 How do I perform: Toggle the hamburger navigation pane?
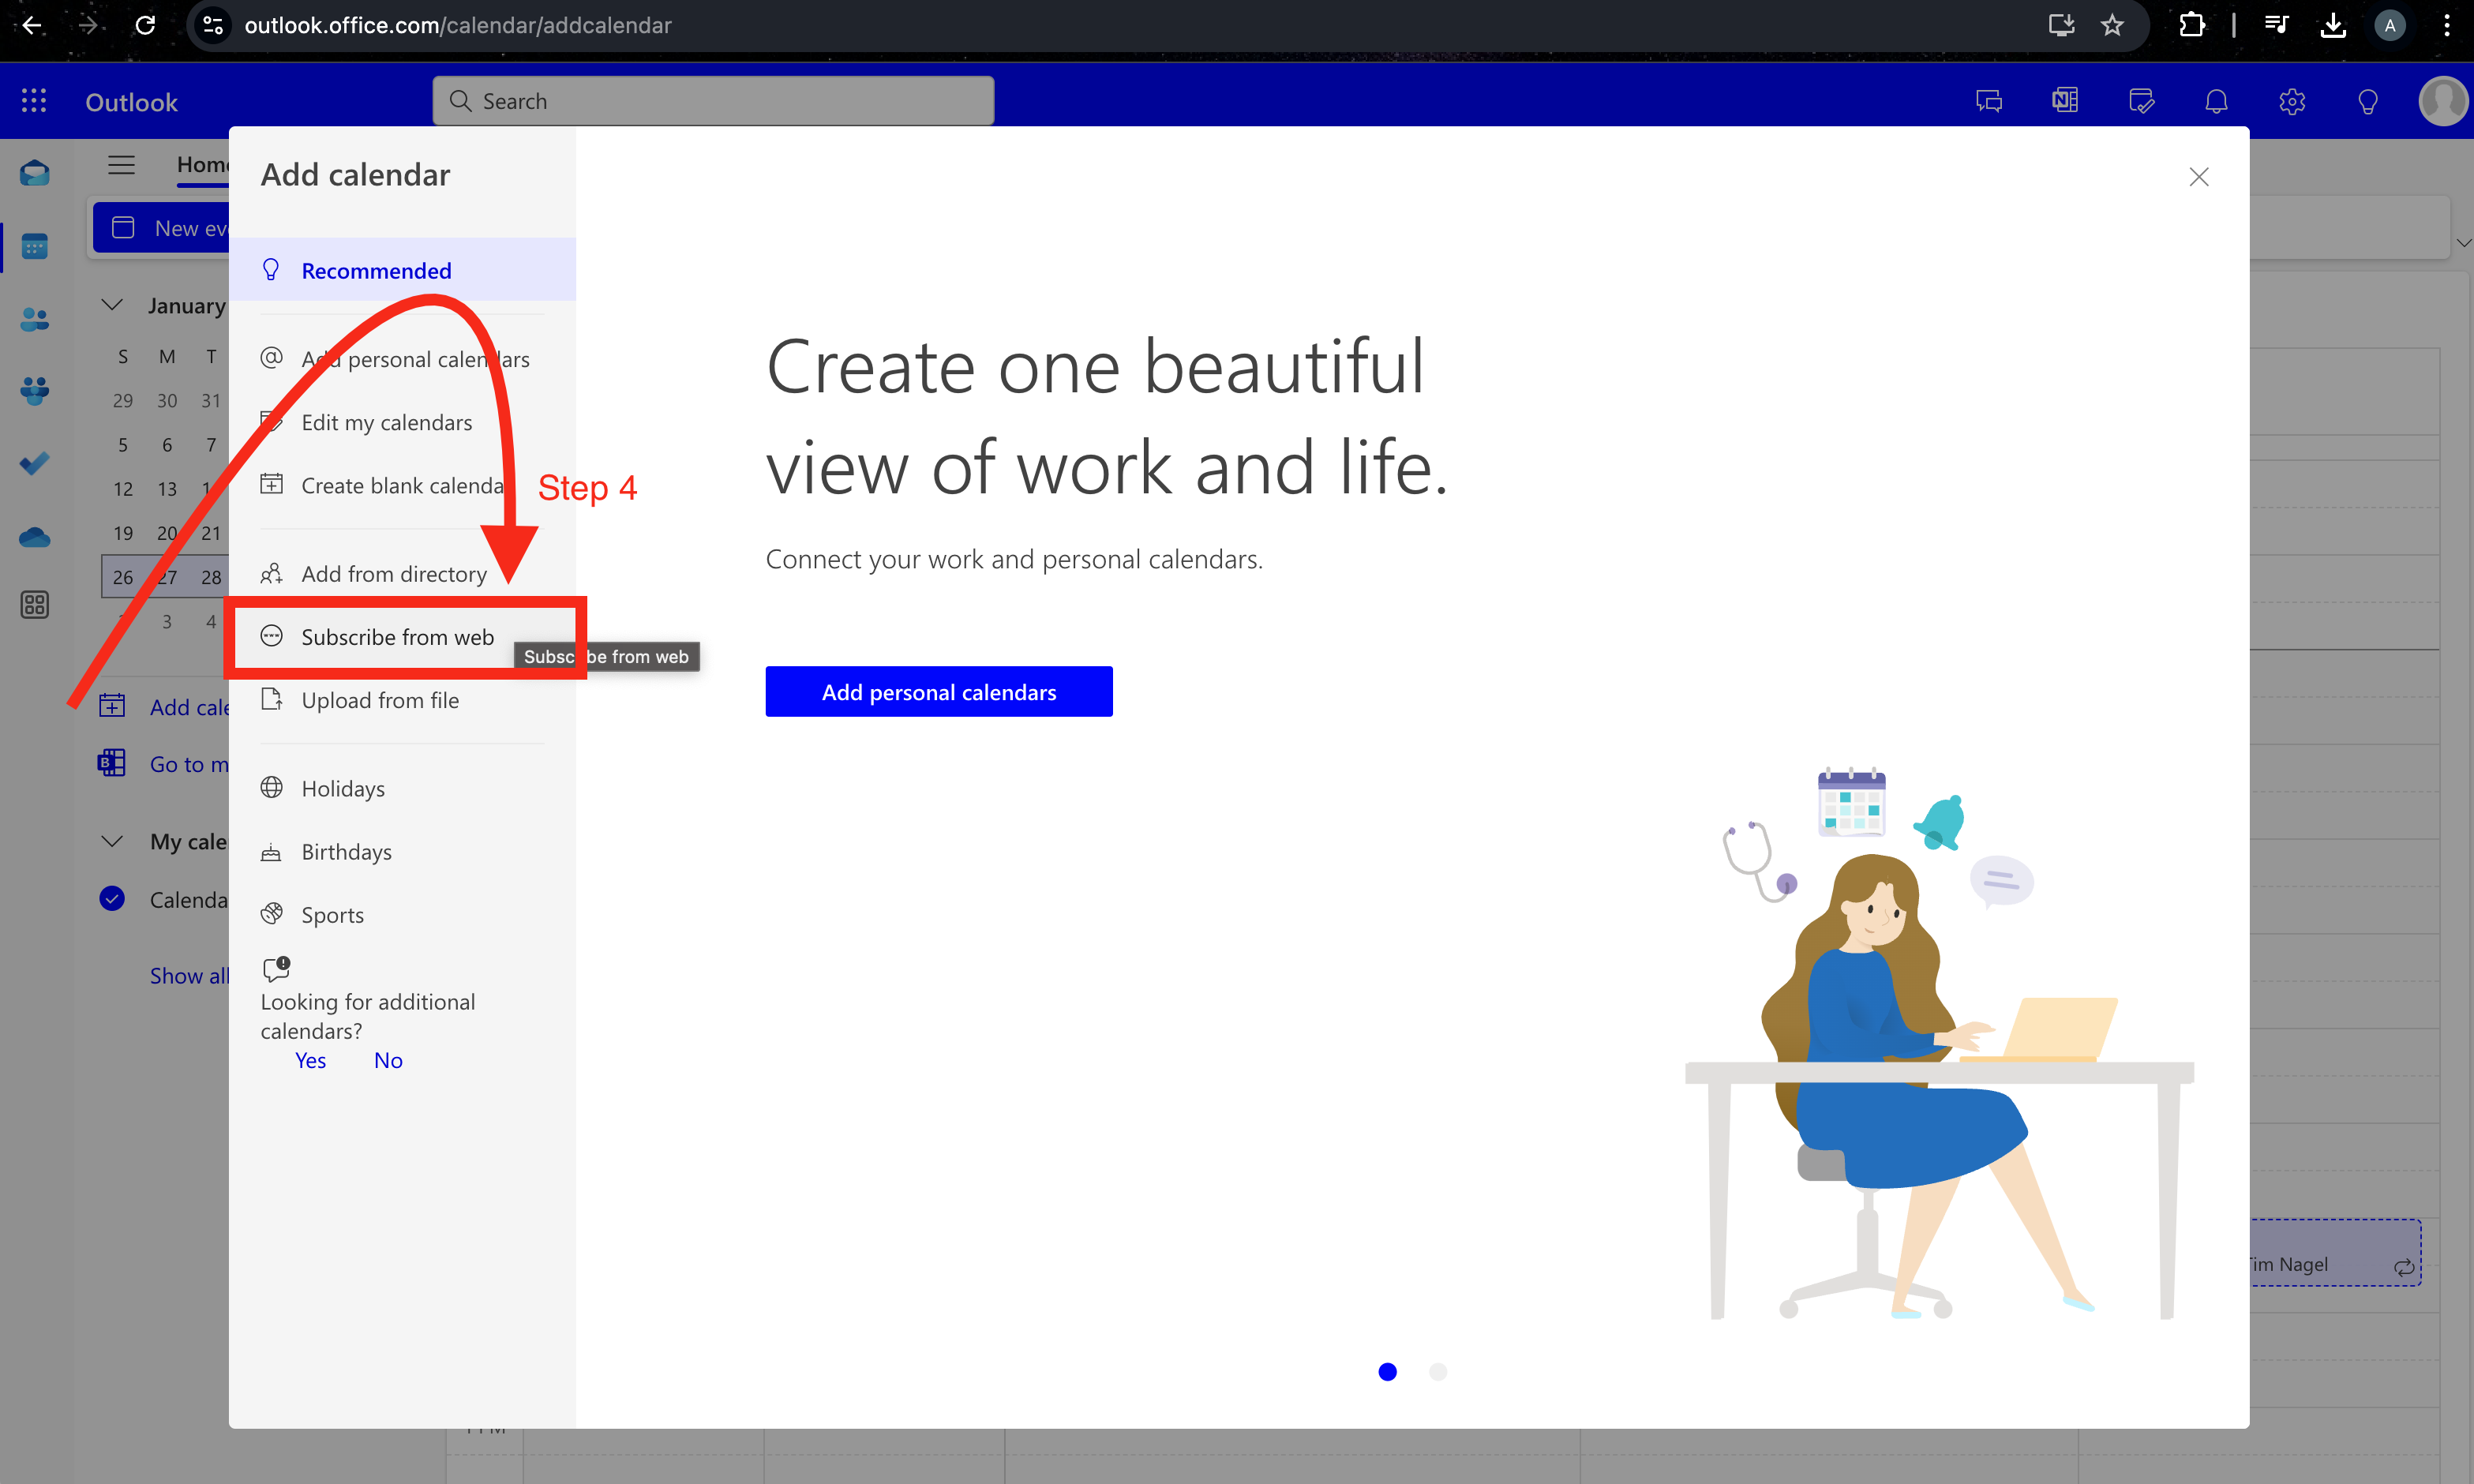pyautogui.click(x=121, y=165)
